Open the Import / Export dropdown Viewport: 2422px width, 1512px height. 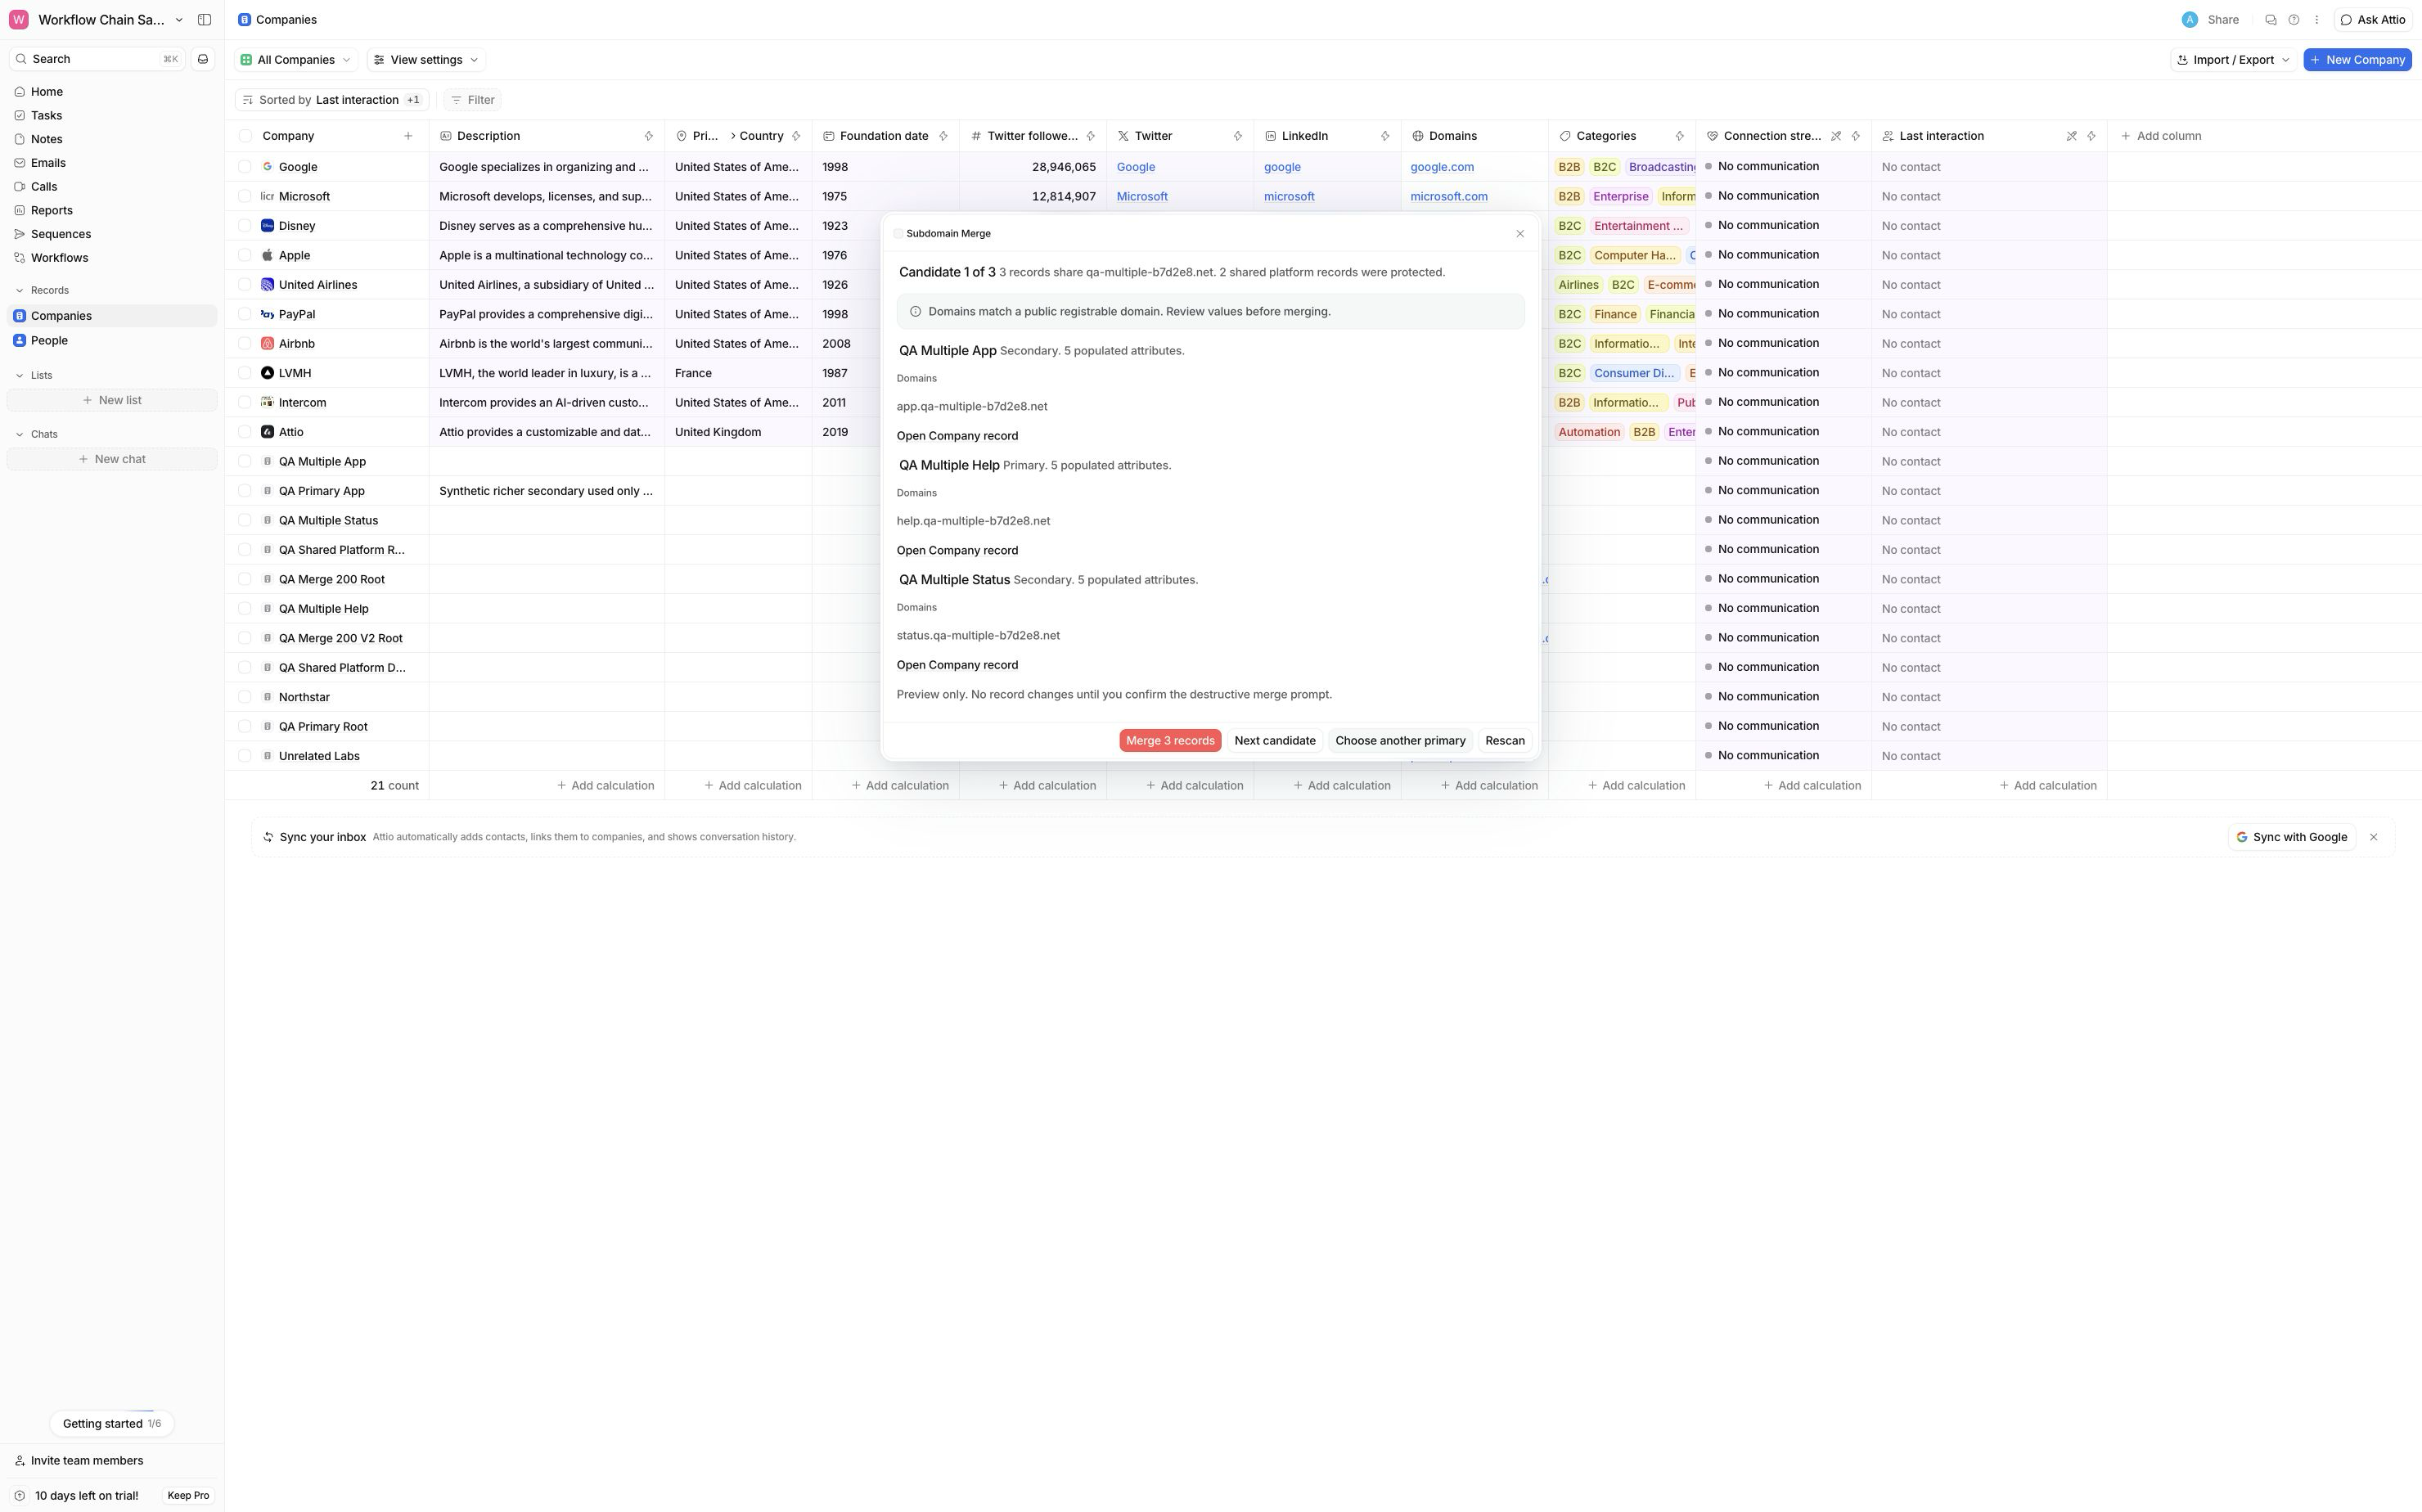point(2233,60)
